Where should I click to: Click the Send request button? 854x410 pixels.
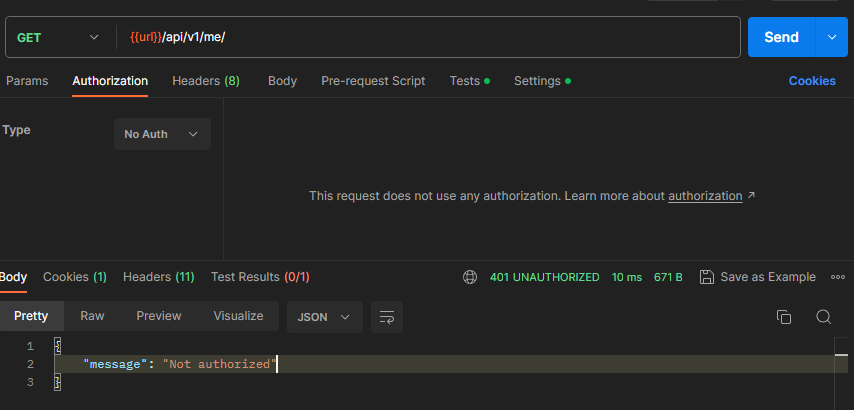click(782, 37)
